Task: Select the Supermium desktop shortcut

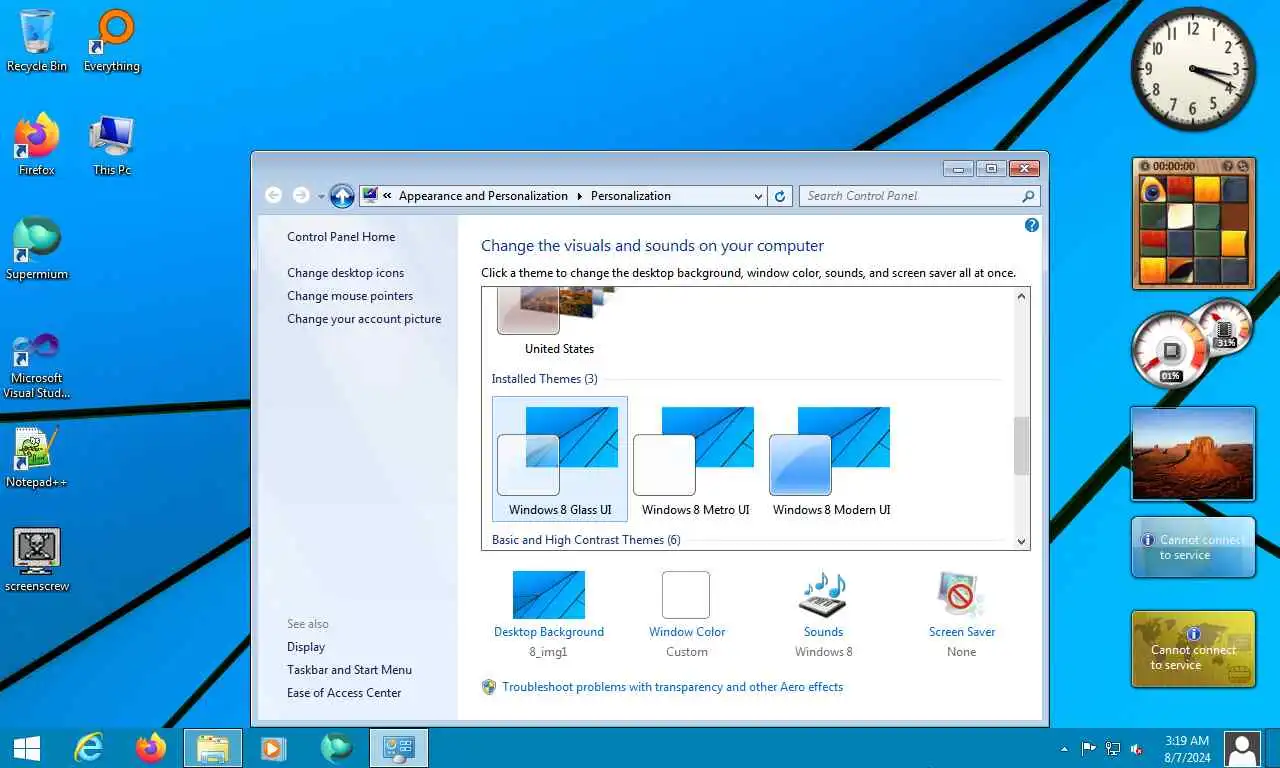Action: coord(37,249)
